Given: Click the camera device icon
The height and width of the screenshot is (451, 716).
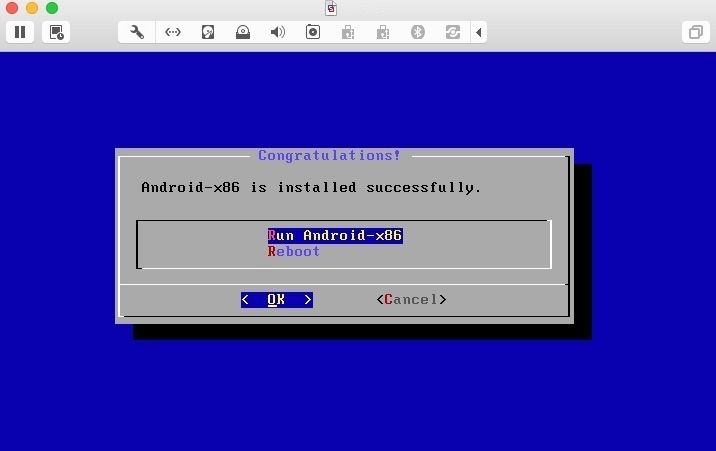Looking at the screenshot, I should pos(313,32).
